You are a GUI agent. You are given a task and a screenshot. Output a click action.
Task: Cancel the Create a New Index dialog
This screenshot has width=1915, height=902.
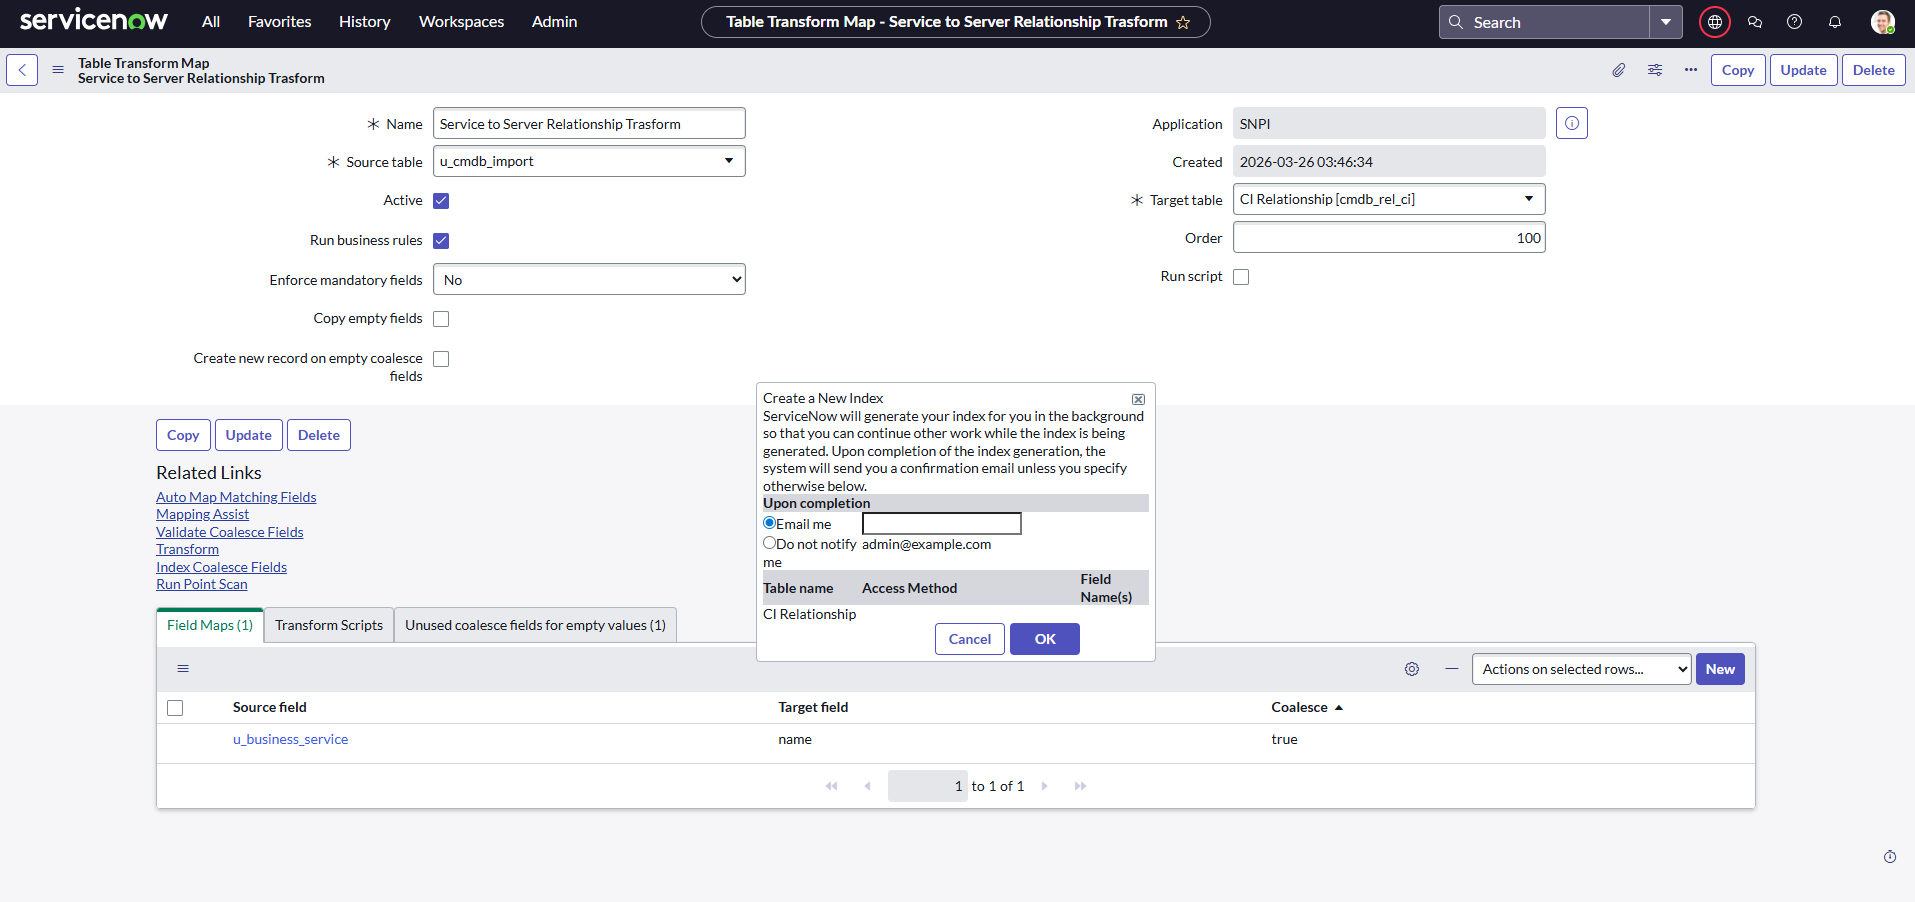970,639
